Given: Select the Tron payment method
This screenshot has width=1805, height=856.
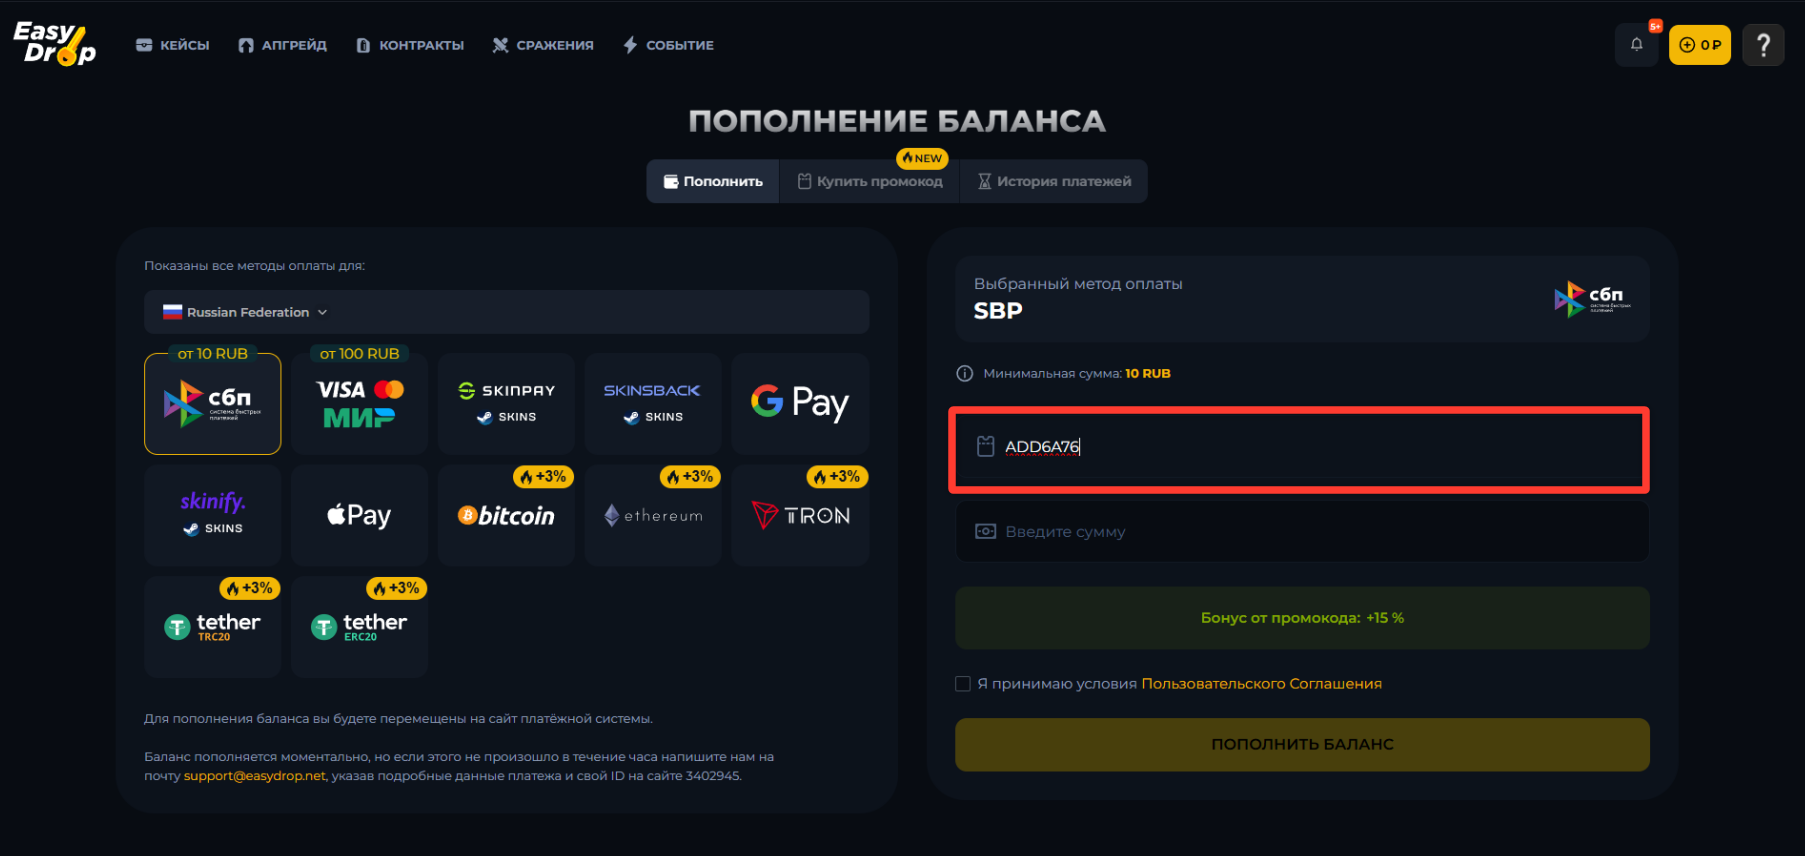Looking at the screenshot, I should 800,515.
